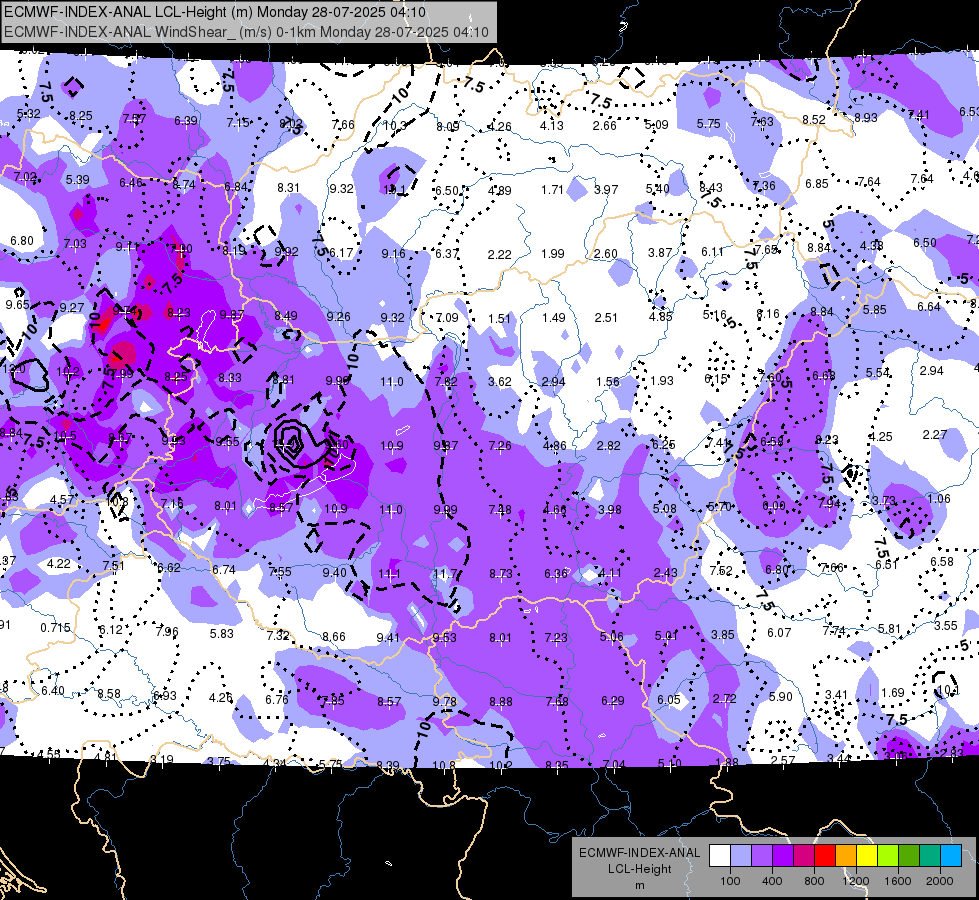Click the map value 3.41
Image resolution: width=979 pixels, height=900 pixels.
837,695
